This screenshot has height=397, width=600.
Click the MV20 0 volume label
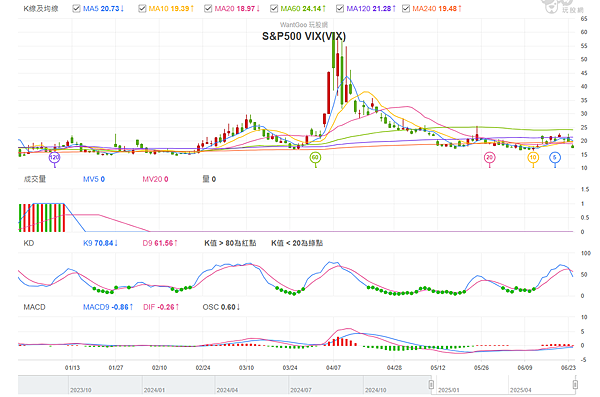155,179
